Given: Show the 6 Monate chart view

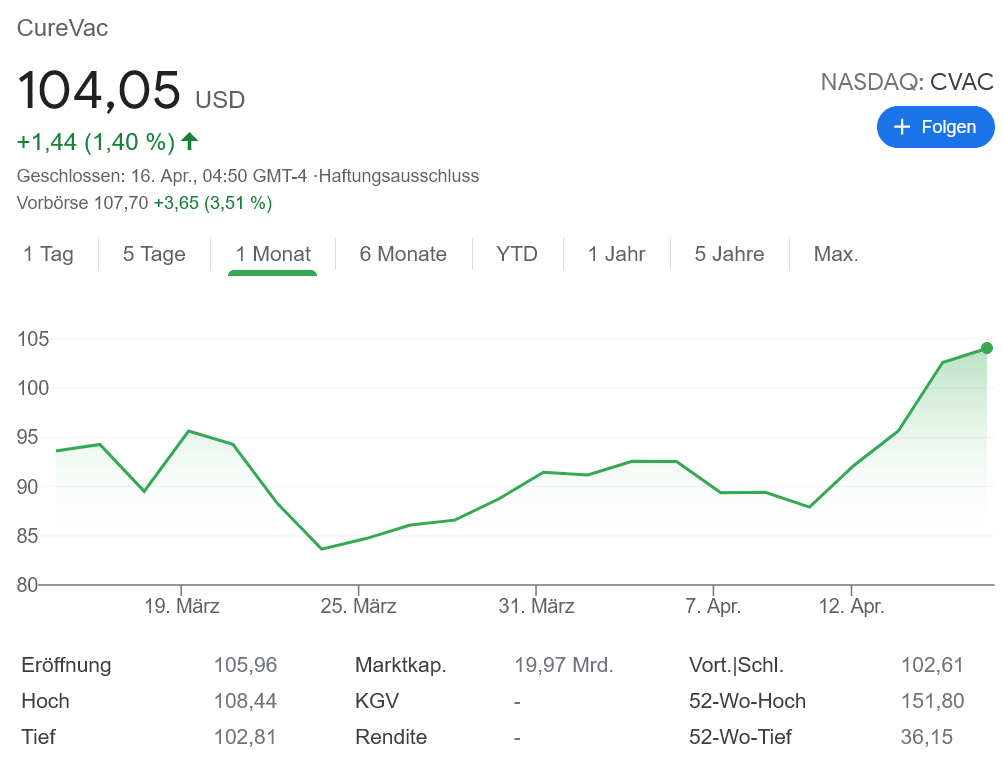Looking at the screenshot, I should pos(403,254).
